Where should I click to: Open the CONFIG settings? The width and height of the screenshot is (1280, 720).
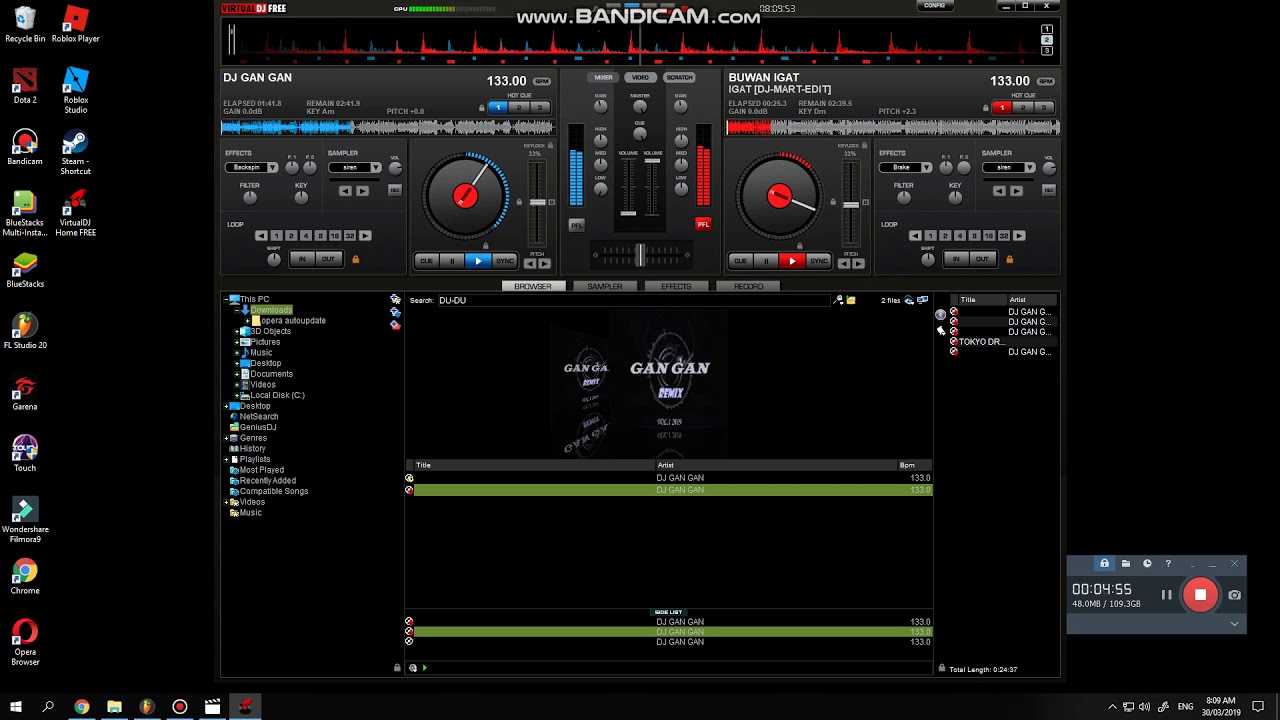(x=935, y=5)
